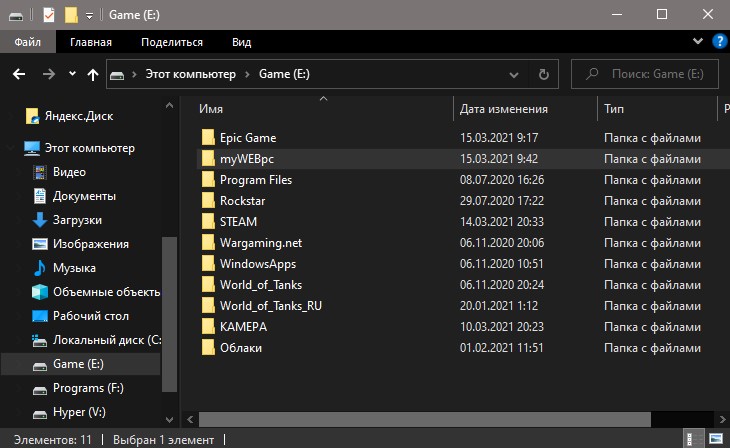
Task: Expand the address bar history dropdown
Action: pos(514,75)
